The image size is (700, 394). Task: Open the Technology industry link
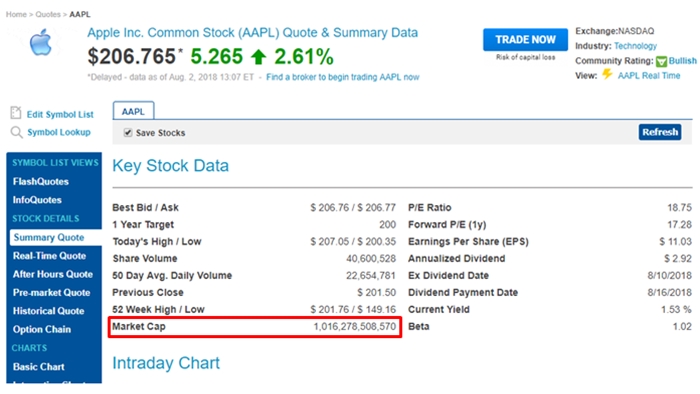click(635, 46)
